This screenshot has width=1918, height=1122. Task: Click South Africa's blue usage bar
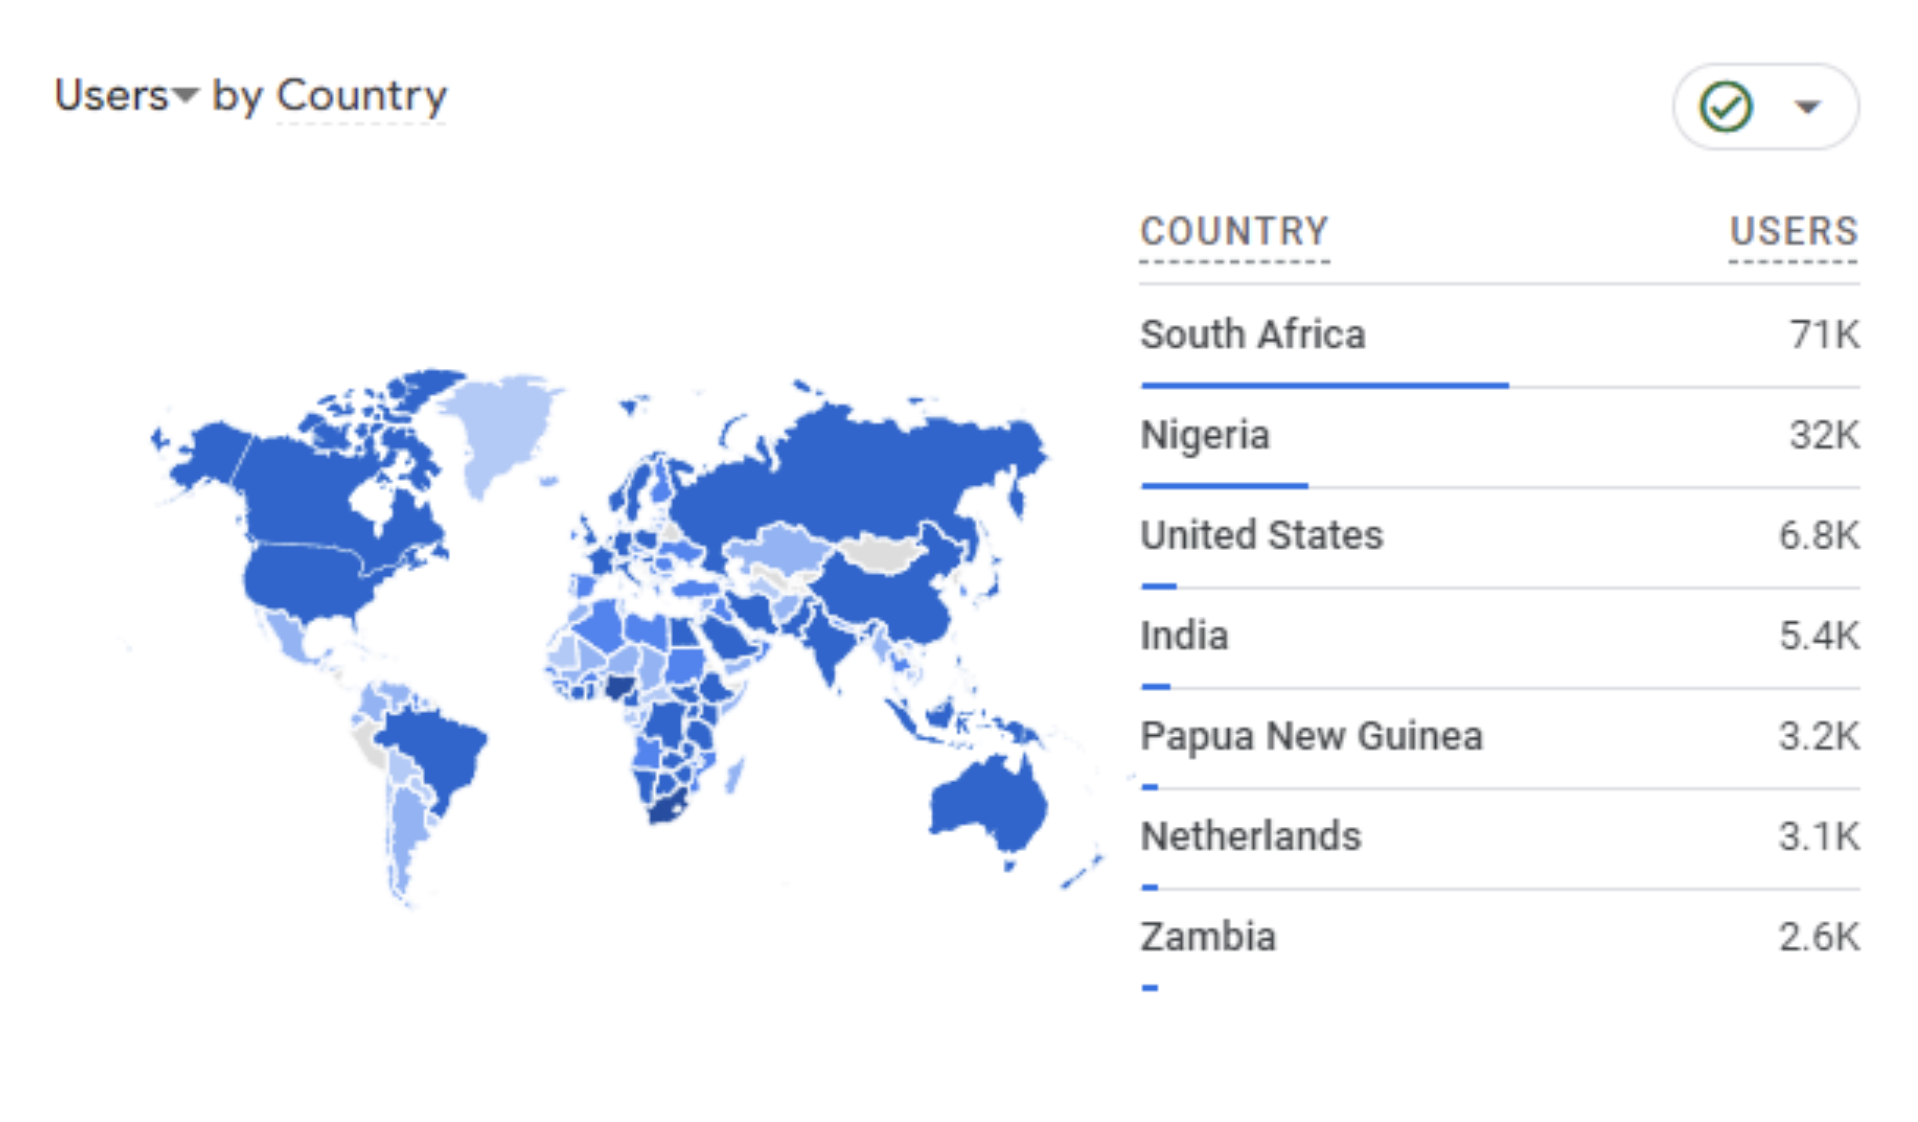[x=1323, y=383]
